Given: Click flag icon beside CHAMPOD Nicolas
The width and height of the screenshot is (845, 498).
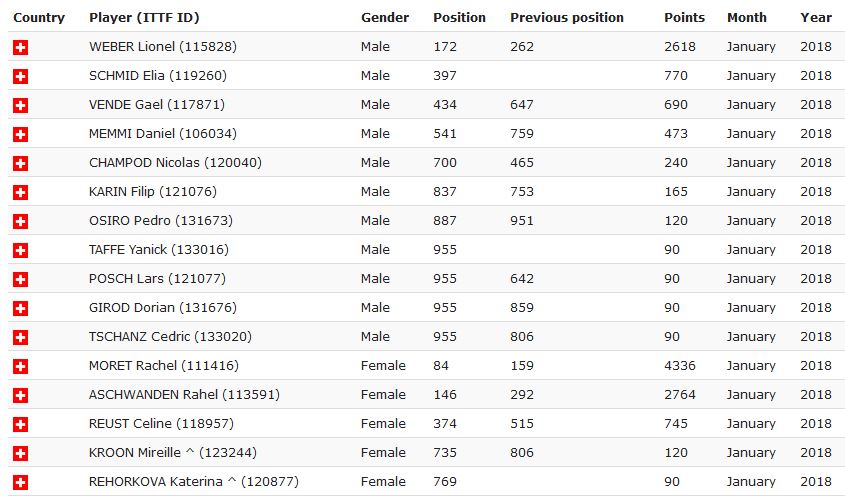Looking at the screenshot, I should pos(20,163).
